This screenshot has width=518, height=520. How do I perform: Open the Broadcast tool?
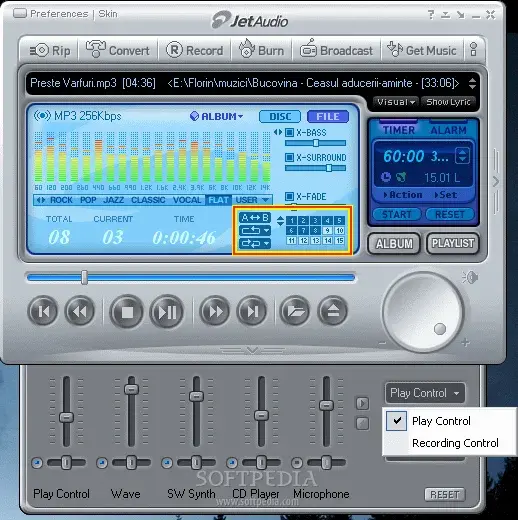336,50
